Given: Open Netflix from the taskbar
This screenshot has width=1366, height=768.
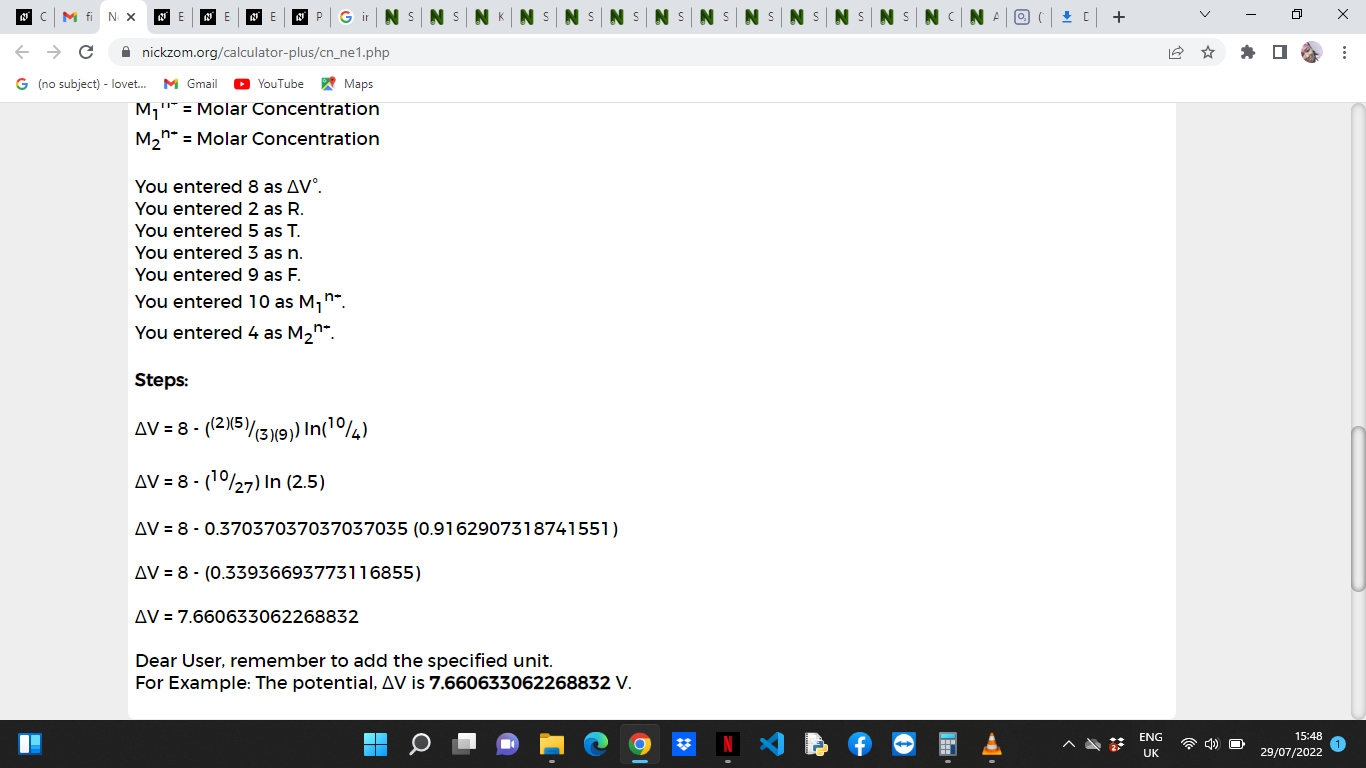Looking at the screenshot, I should pyautogui.click(x=728, y=744).
